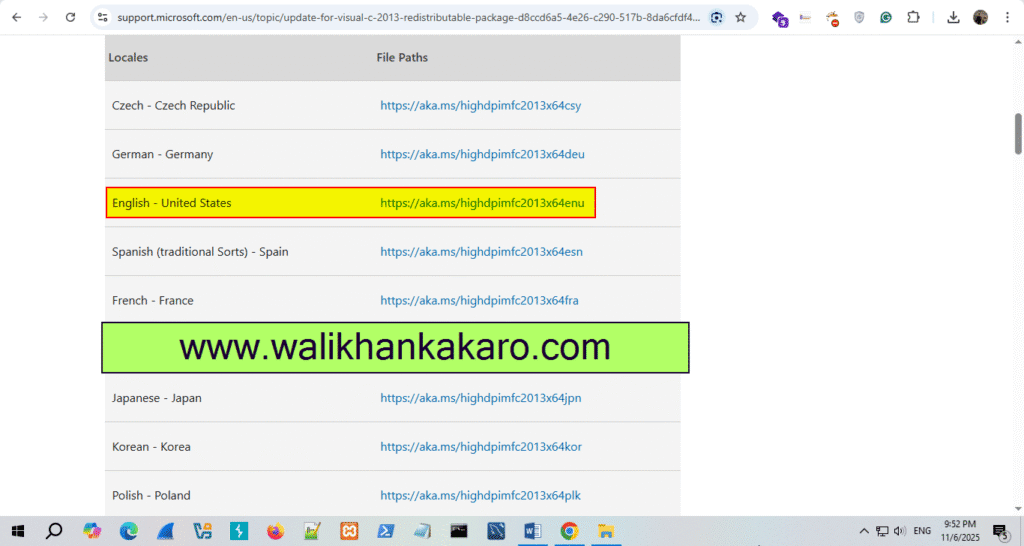Open the Chrome profile avatar
Screen dimensions: 1024x546
coord(980,17)
